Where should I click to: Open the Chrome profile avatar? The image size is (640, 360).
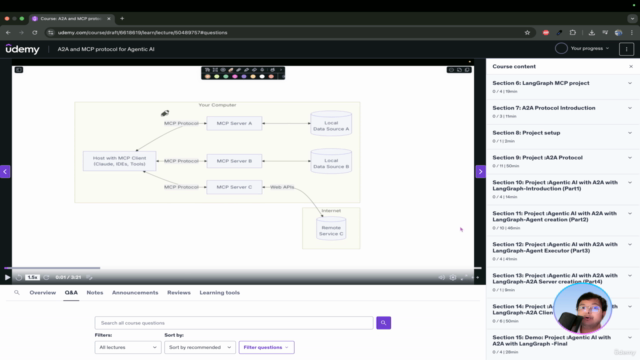[618, 33]
